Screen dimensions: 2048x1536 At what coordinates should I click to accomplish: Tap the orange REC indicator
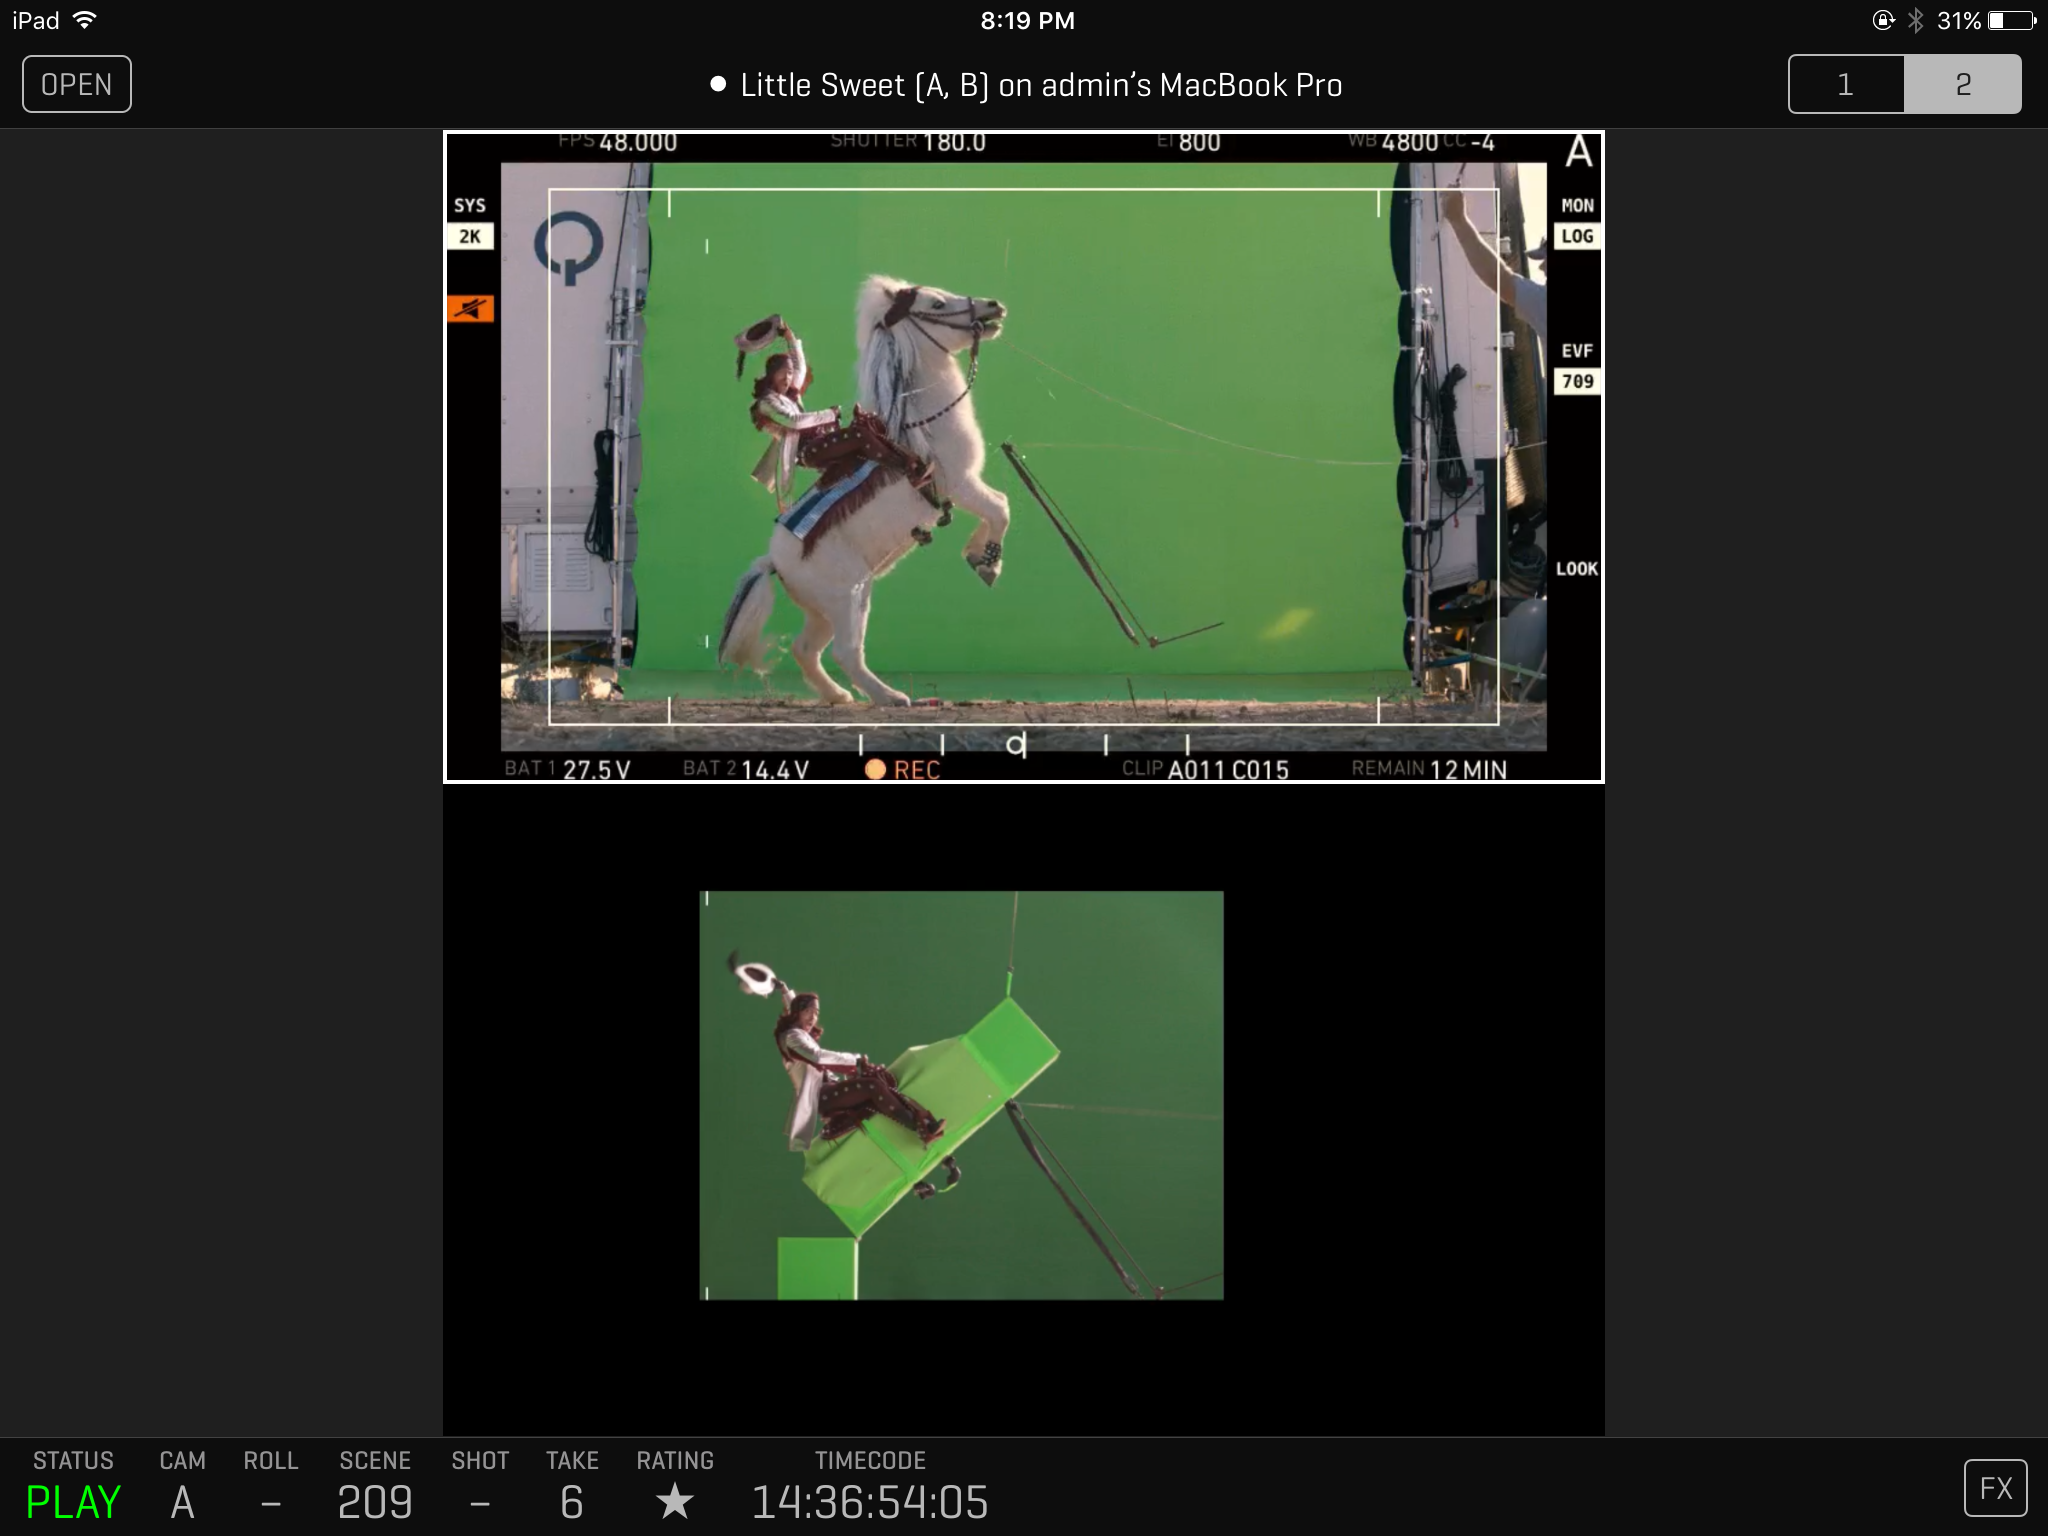tap(903, 769)
